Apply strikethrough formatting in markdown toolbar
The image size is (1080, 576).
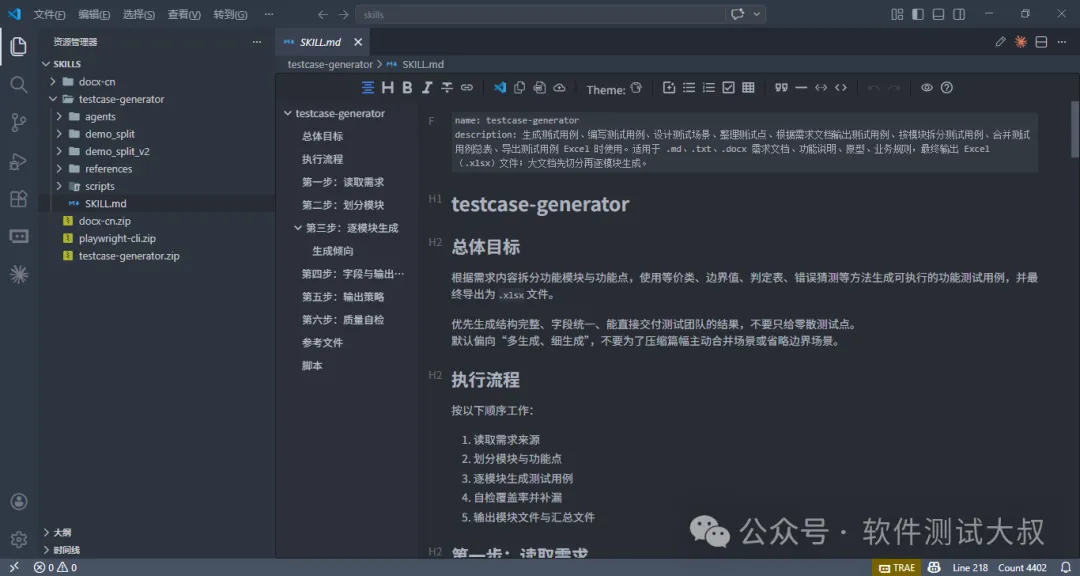point(447,88)
